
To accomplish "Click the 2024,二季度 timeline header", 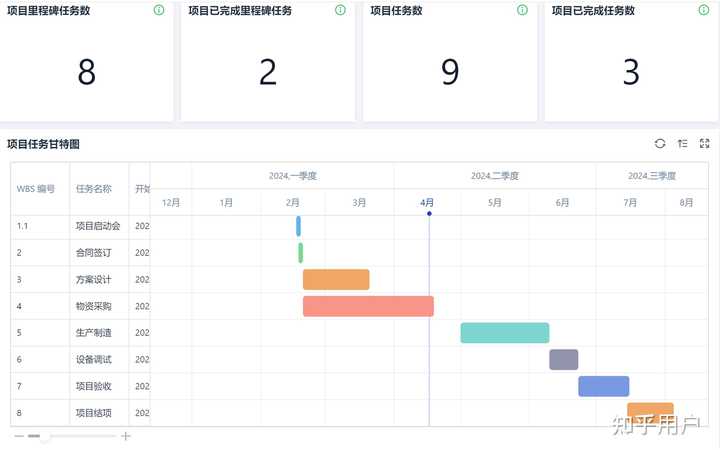I will [x=495, y=176].
